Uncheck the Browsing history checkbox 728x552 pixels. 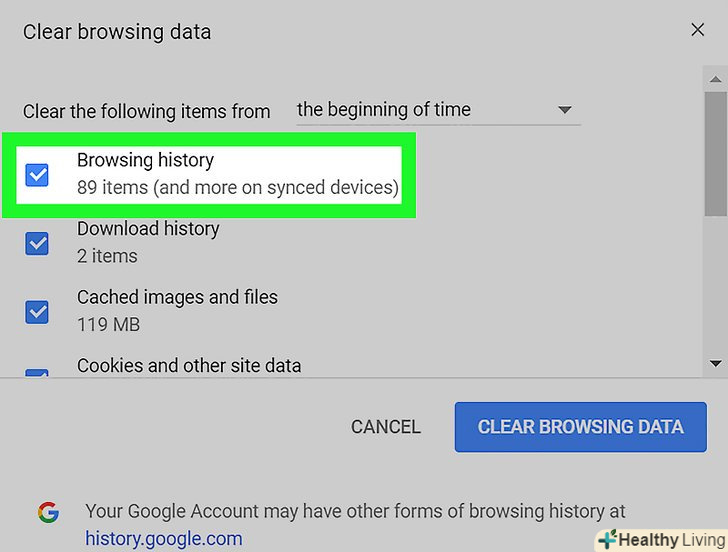click(37, 175)
